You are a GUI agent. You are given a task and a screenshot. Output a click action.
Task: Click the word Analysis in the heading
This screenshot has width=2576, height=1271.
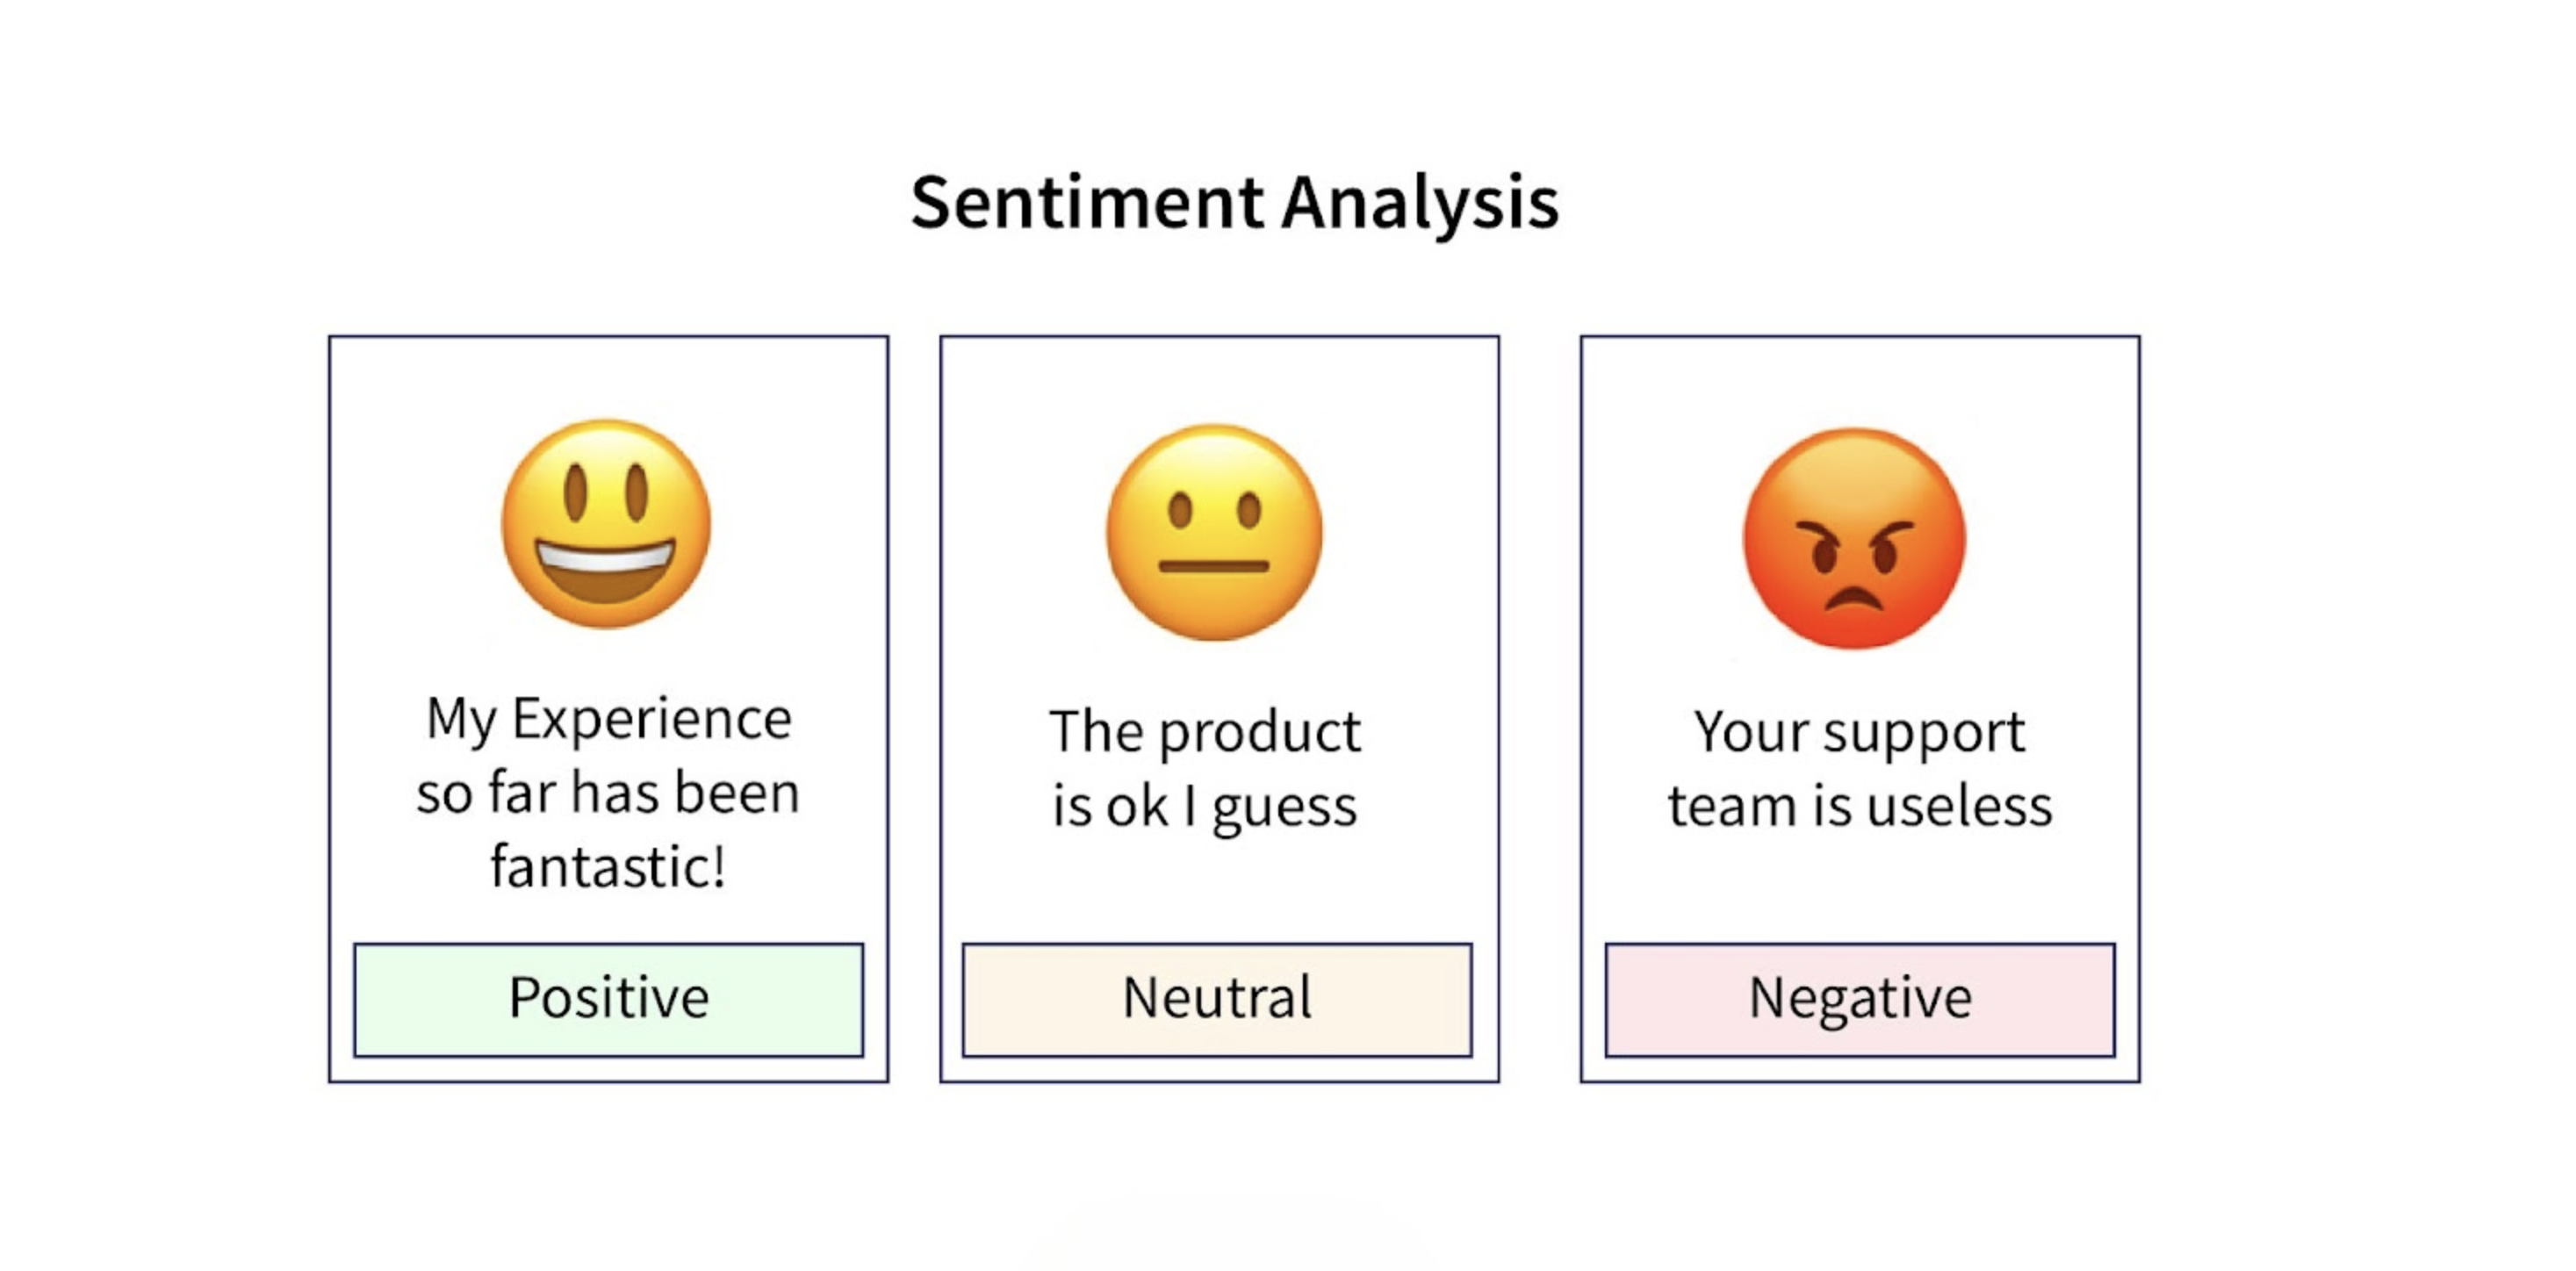(1419, 203)
